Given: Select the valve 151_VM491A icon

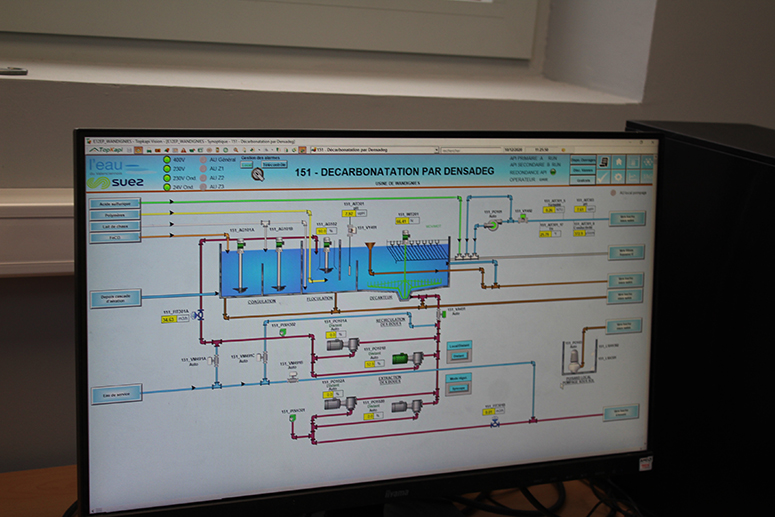Looking at the screenshot, I should [215, 358].
